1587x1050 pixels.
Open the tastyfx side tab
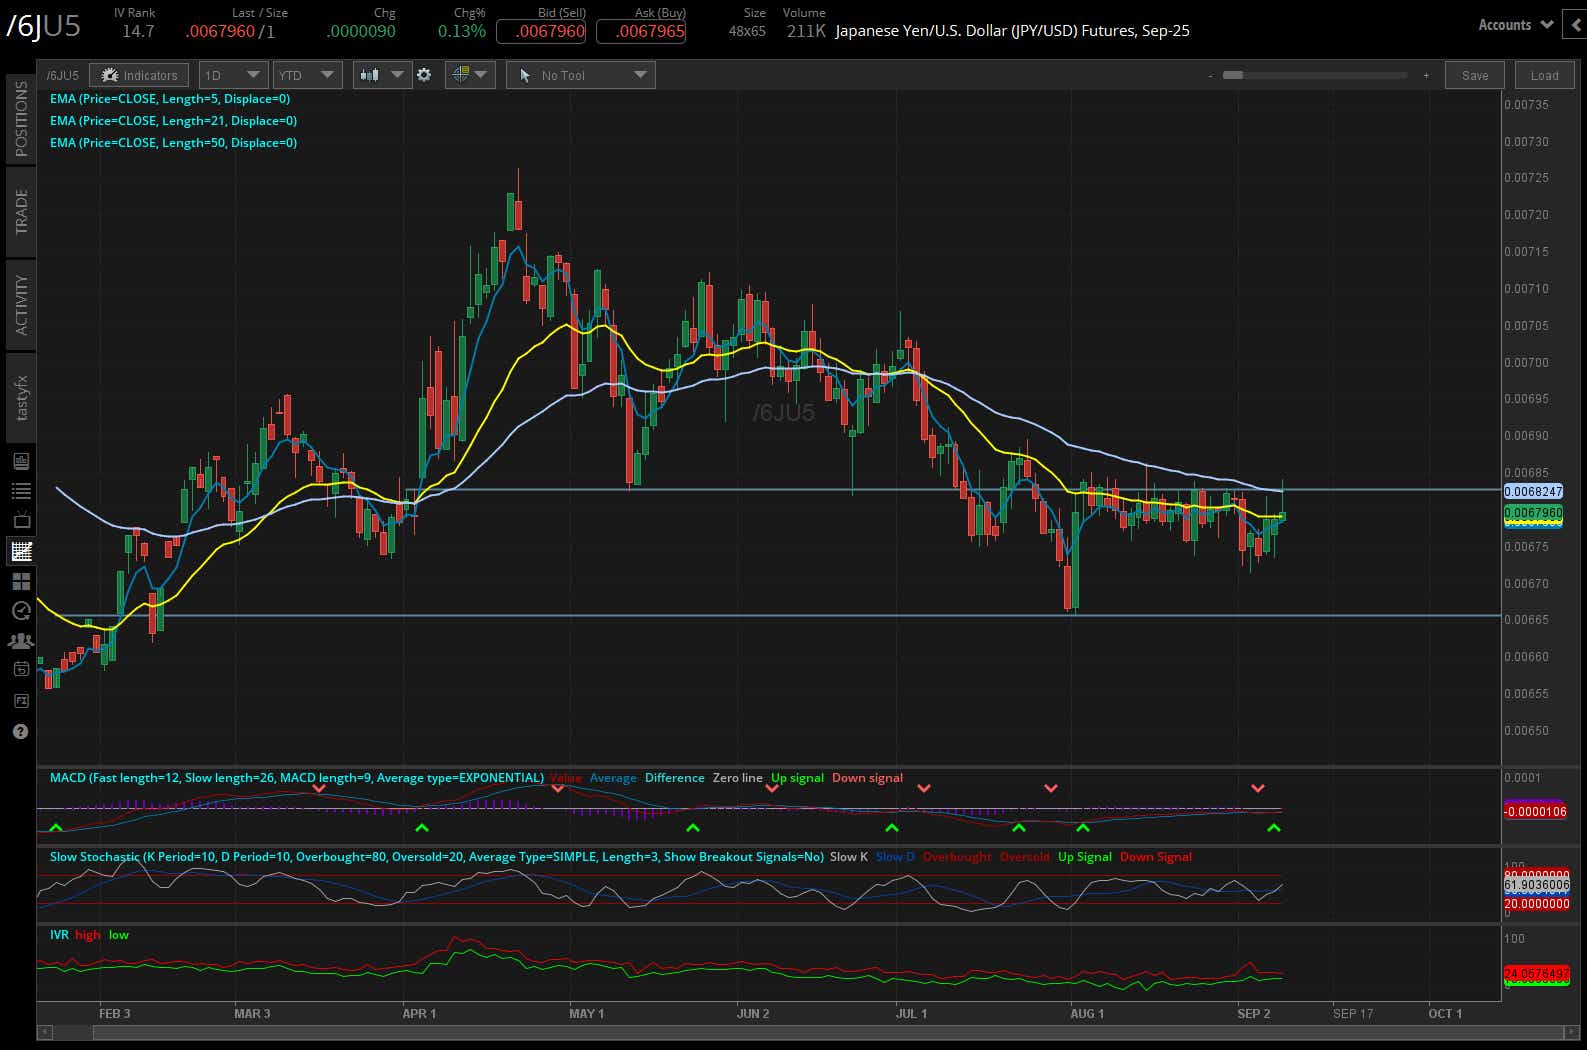[21, 397]
